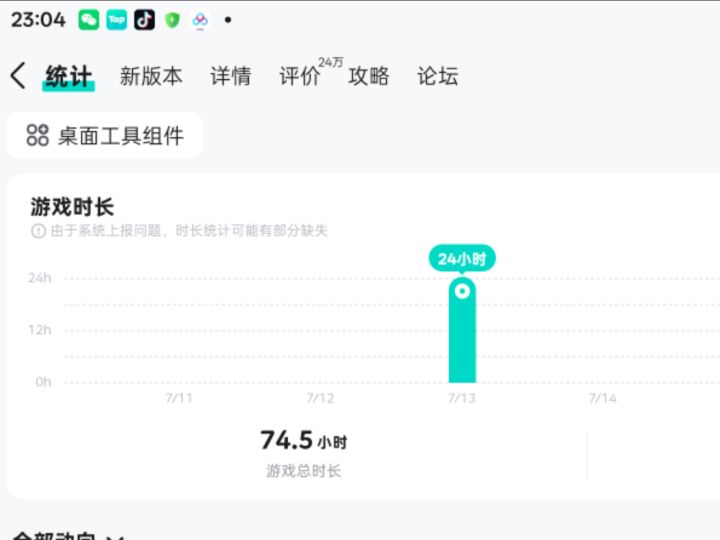720x540 pixels.
Task: Open the 评价 tab with 24万 badge
Action: click(311, 73)
